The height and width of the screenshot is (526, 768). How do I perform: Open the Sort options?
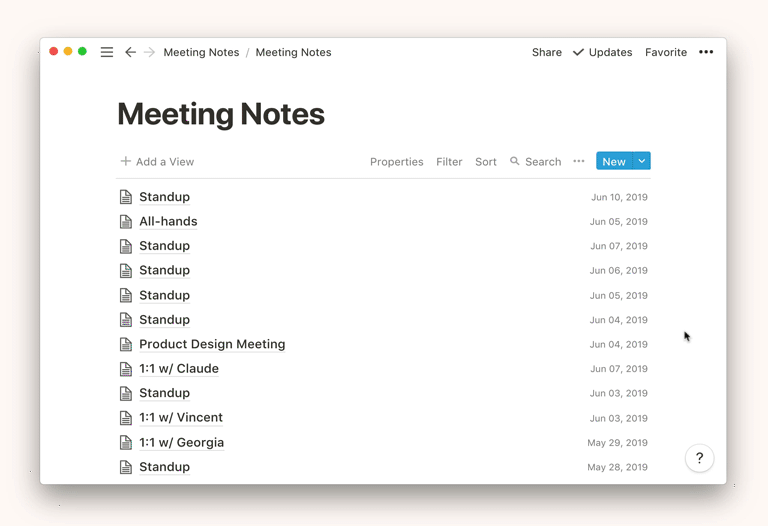click(486, 162)
